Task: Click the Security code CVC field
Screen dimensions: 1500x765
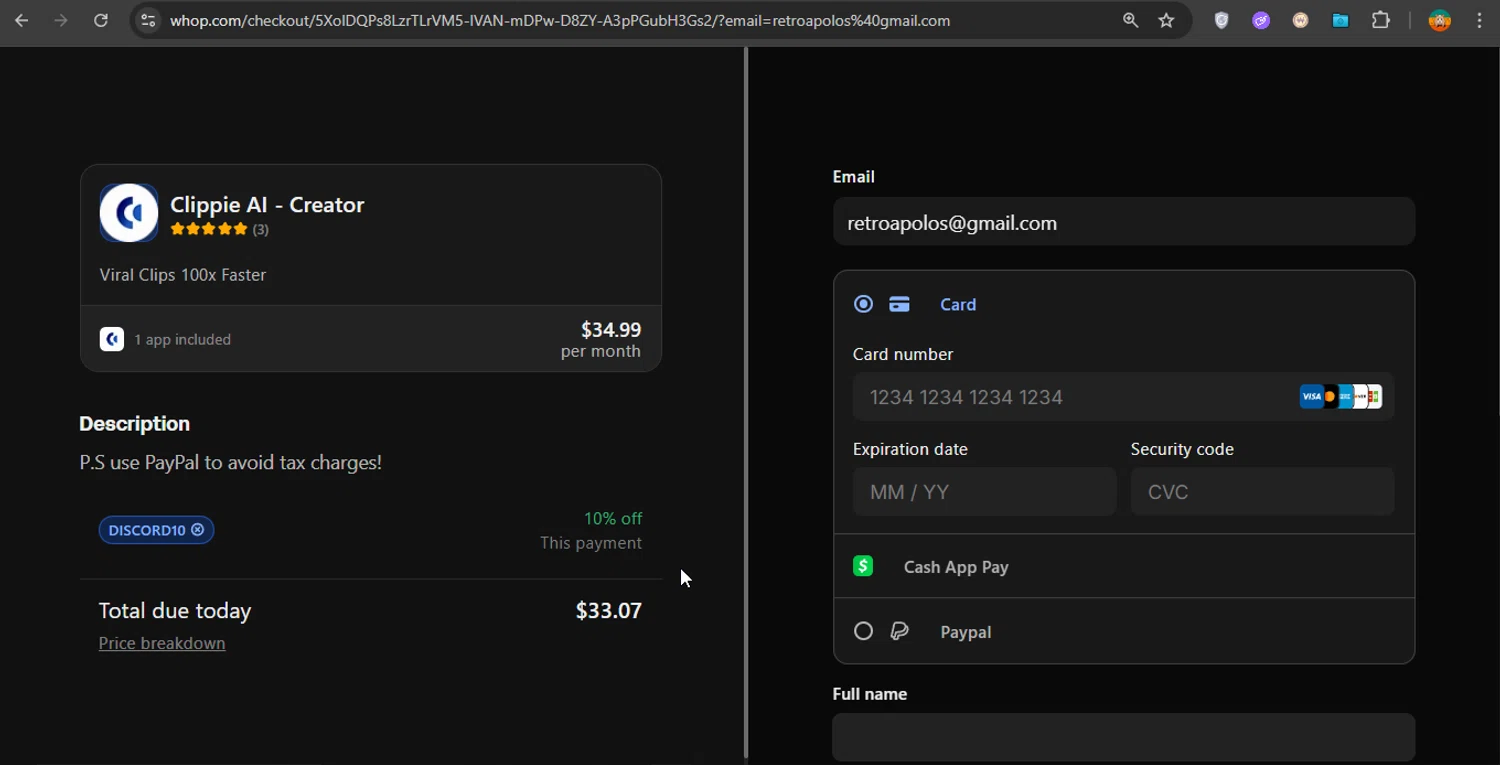Action: (x=1262, y=492)
